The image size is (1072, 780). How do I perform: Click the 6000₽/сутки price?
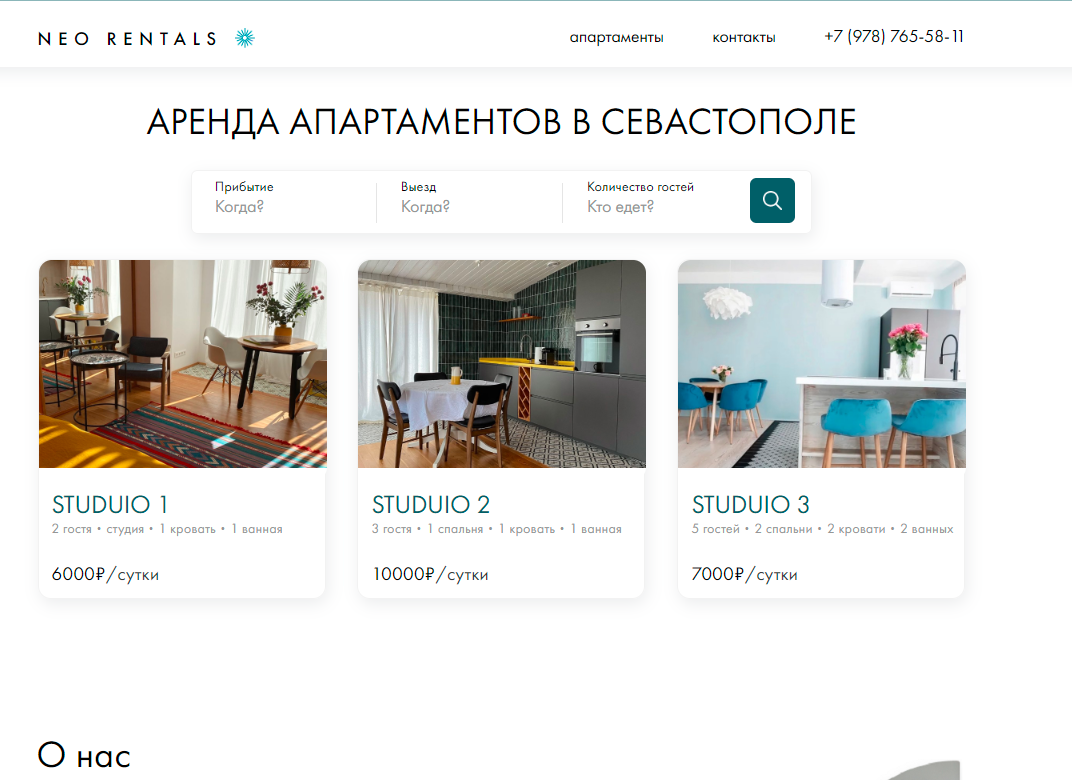coord(105,574)
